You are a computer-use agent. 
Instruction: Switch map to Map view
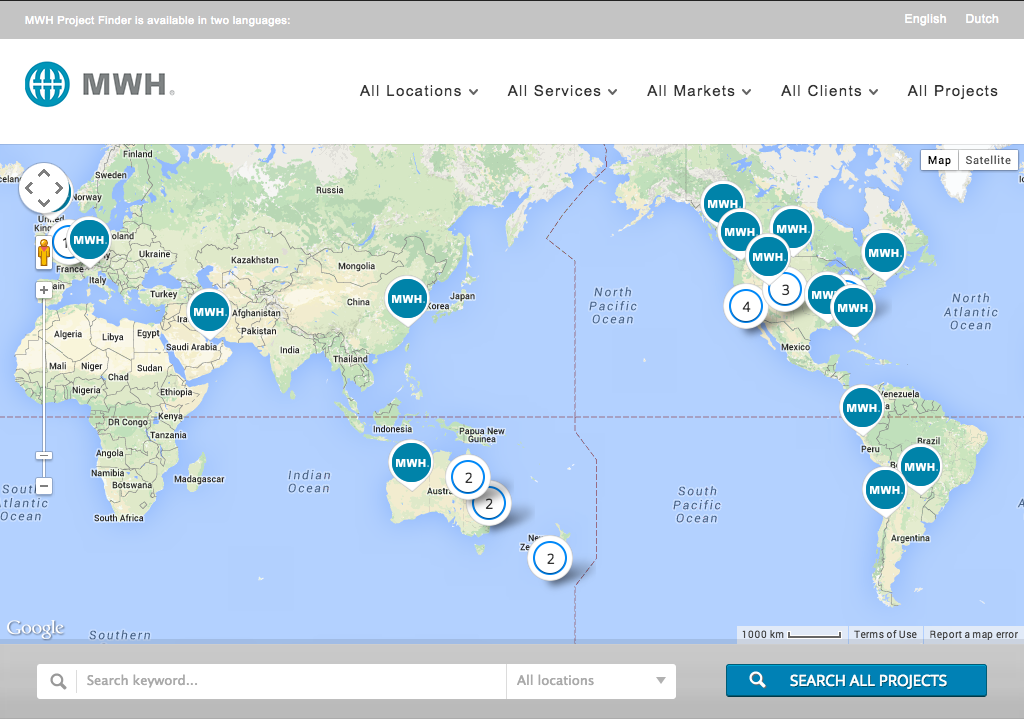[939, 160]
